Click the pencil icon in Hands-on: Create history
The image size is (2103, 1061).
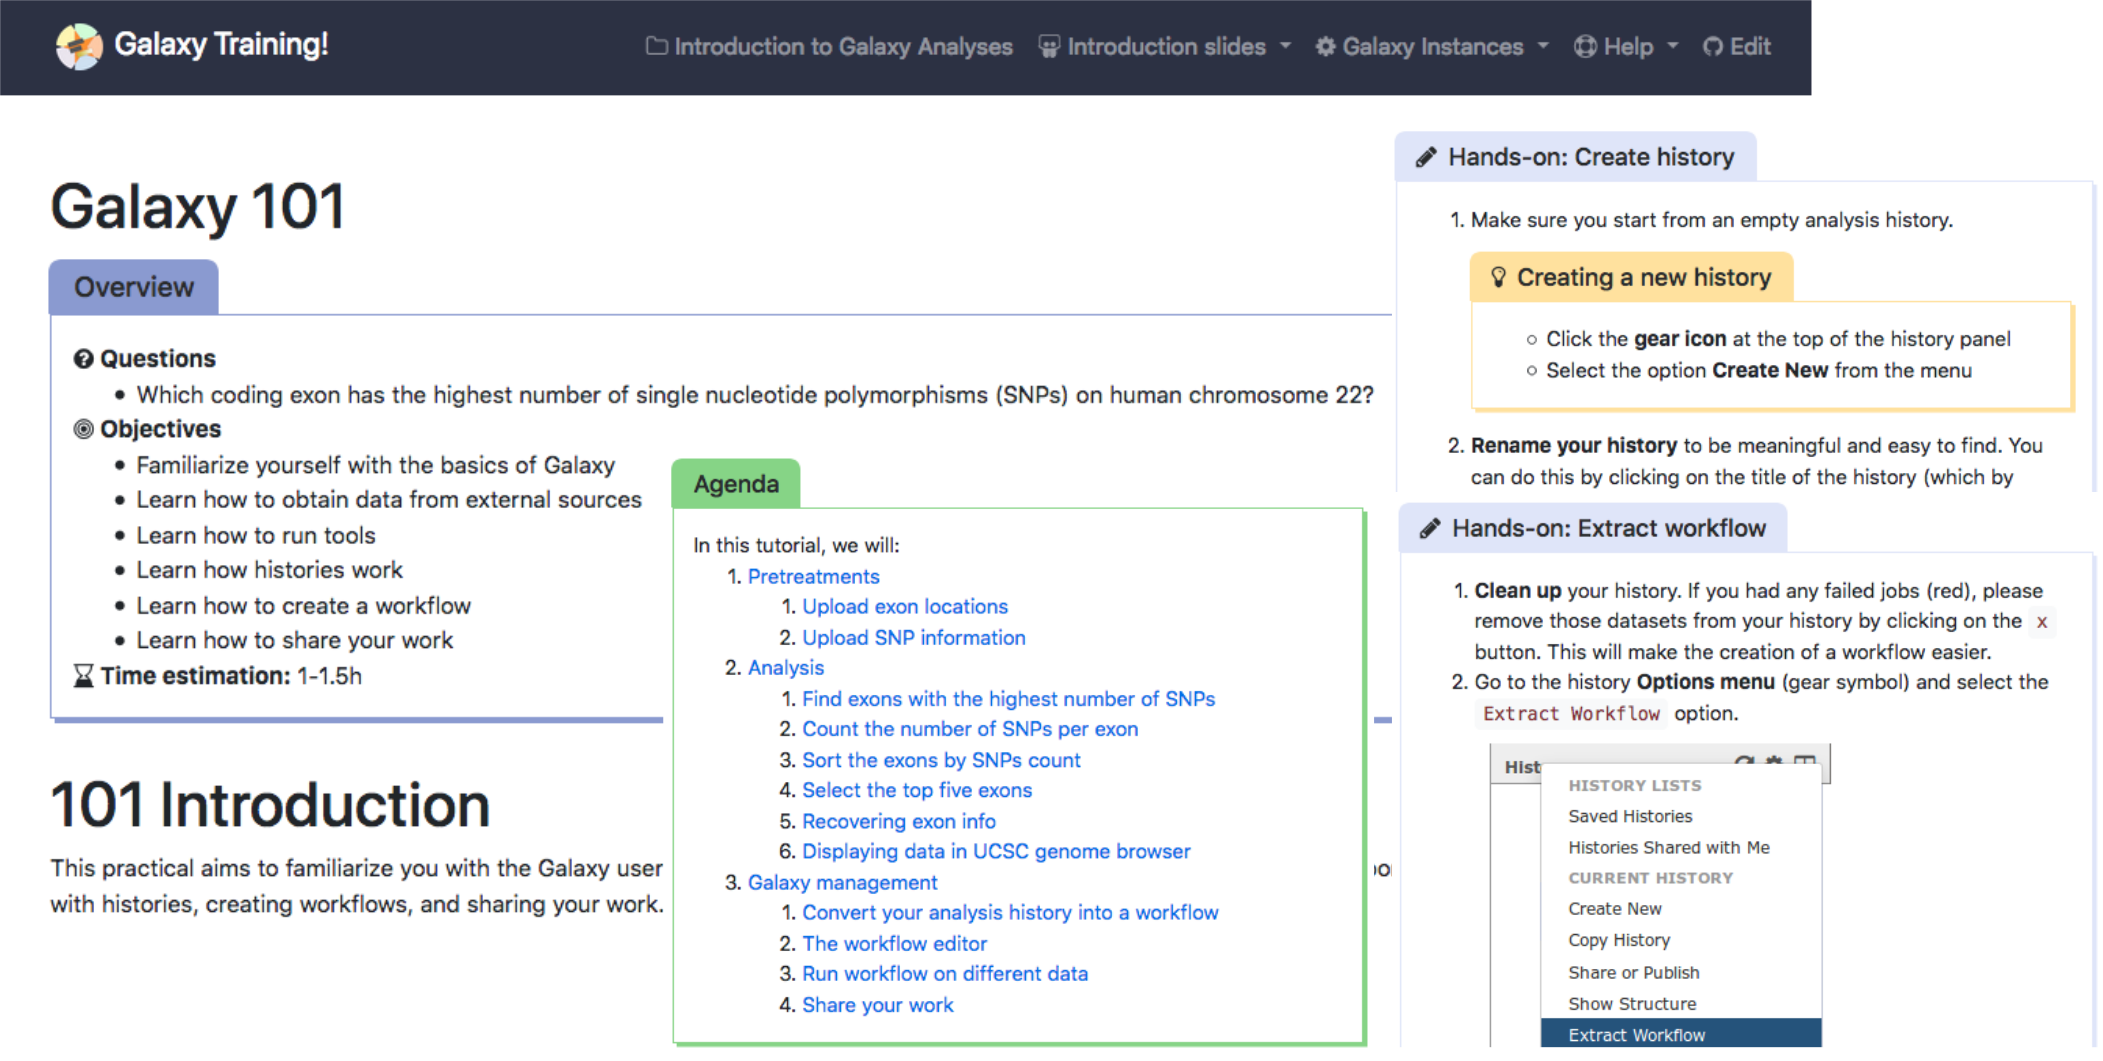[1426, 158]
